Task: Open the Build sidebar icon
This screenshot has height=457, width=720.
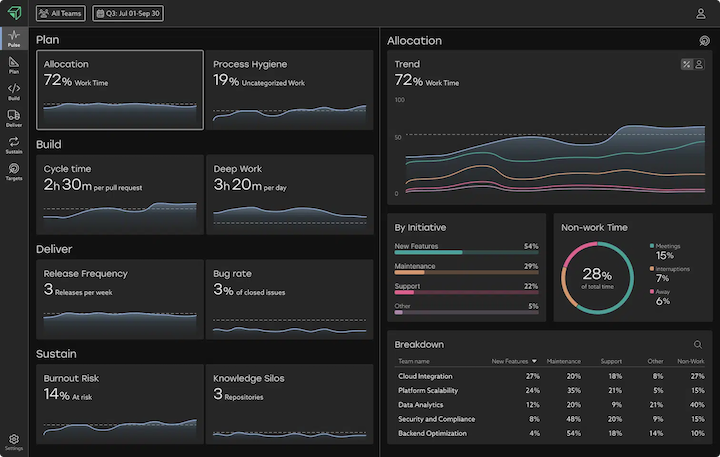Action: (x=13, y=92)
